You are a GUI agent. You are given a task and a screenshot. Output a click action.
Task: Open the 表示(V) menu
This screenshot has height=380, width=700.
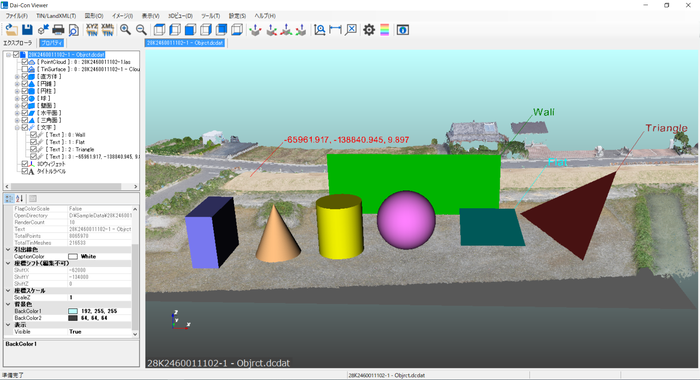click(x=150, y=16)
